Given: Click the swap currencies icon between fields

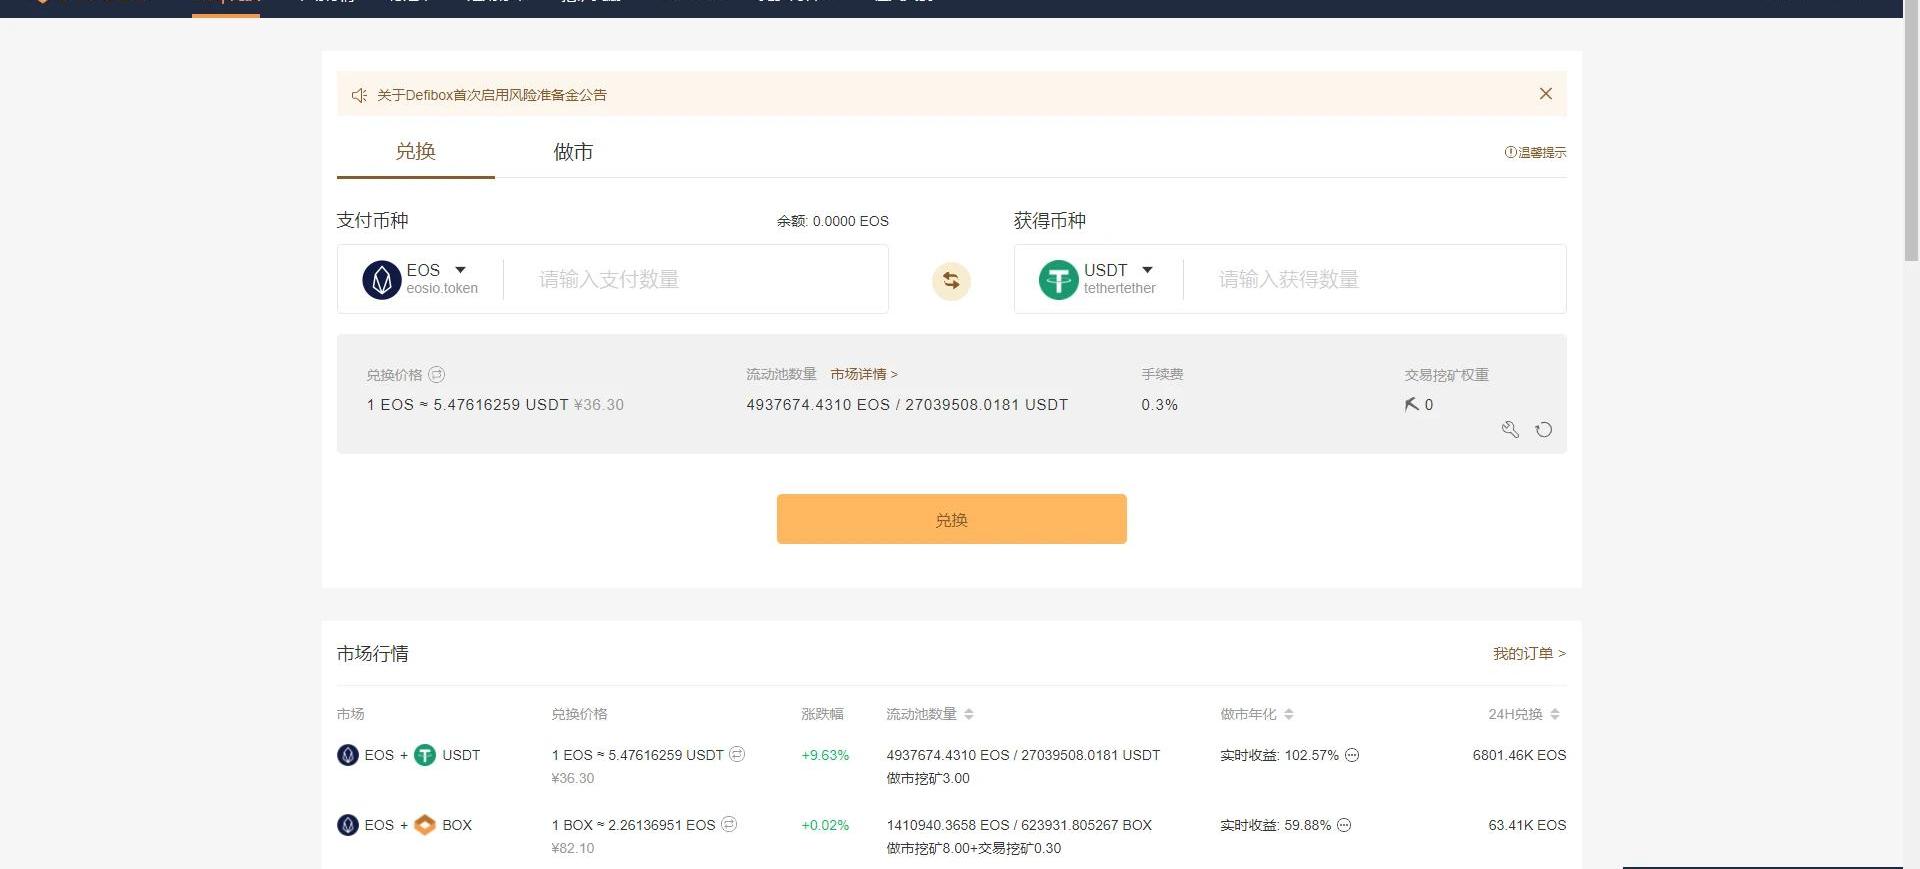Looking at the screenshot, I should [x=951, y=281].
